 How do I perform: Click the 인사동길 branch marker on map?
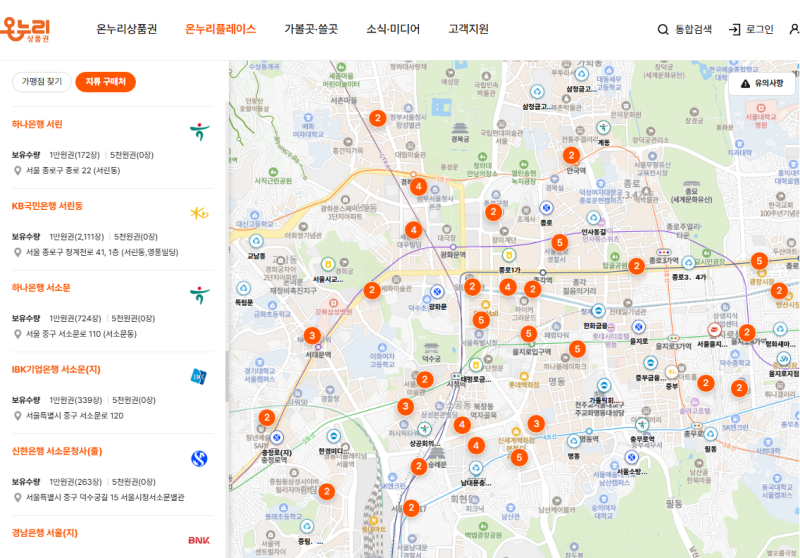click(x=593, y=218)
